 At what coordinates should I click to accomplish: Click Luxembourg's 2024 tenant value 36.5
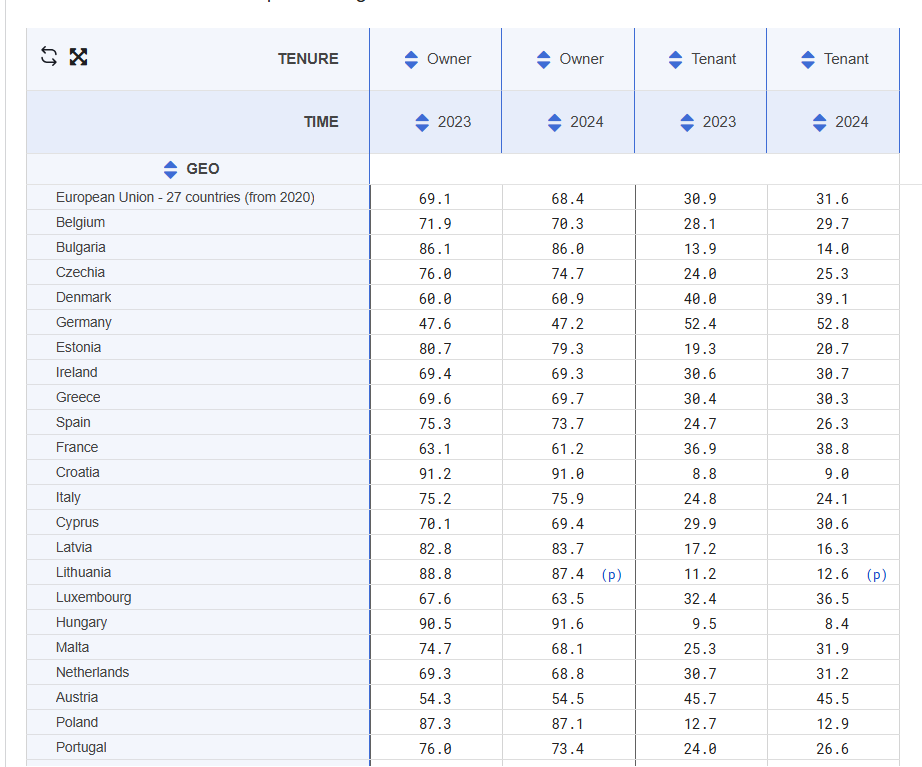832,598
